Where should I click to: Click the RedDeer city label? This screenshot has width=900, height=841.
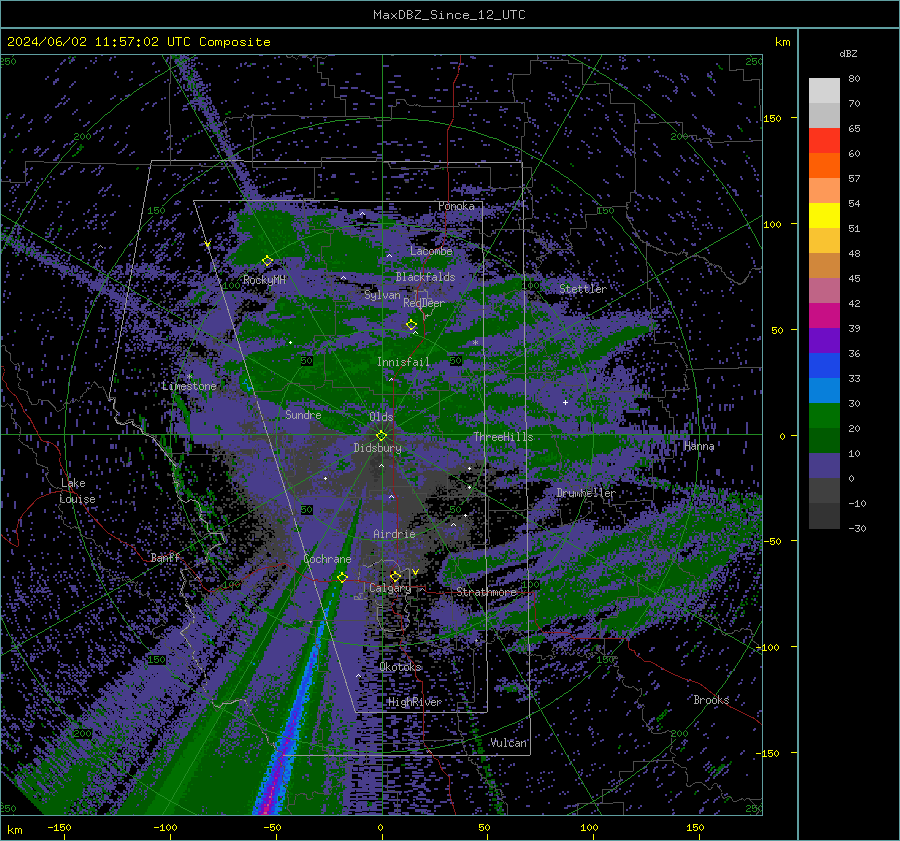click(x=424, y=303)
